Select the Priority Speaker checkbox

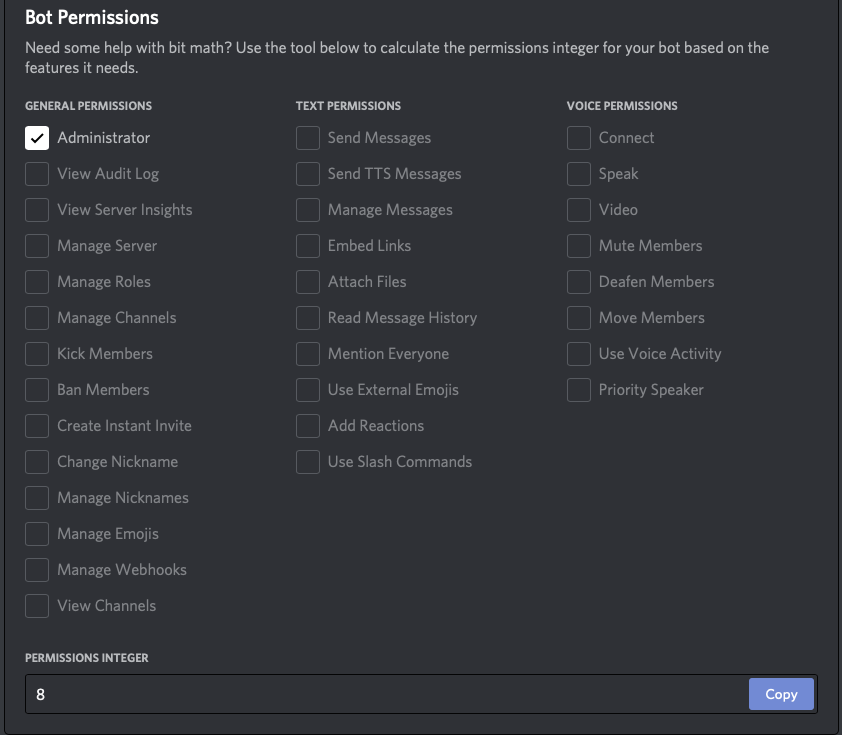(579, 390)
